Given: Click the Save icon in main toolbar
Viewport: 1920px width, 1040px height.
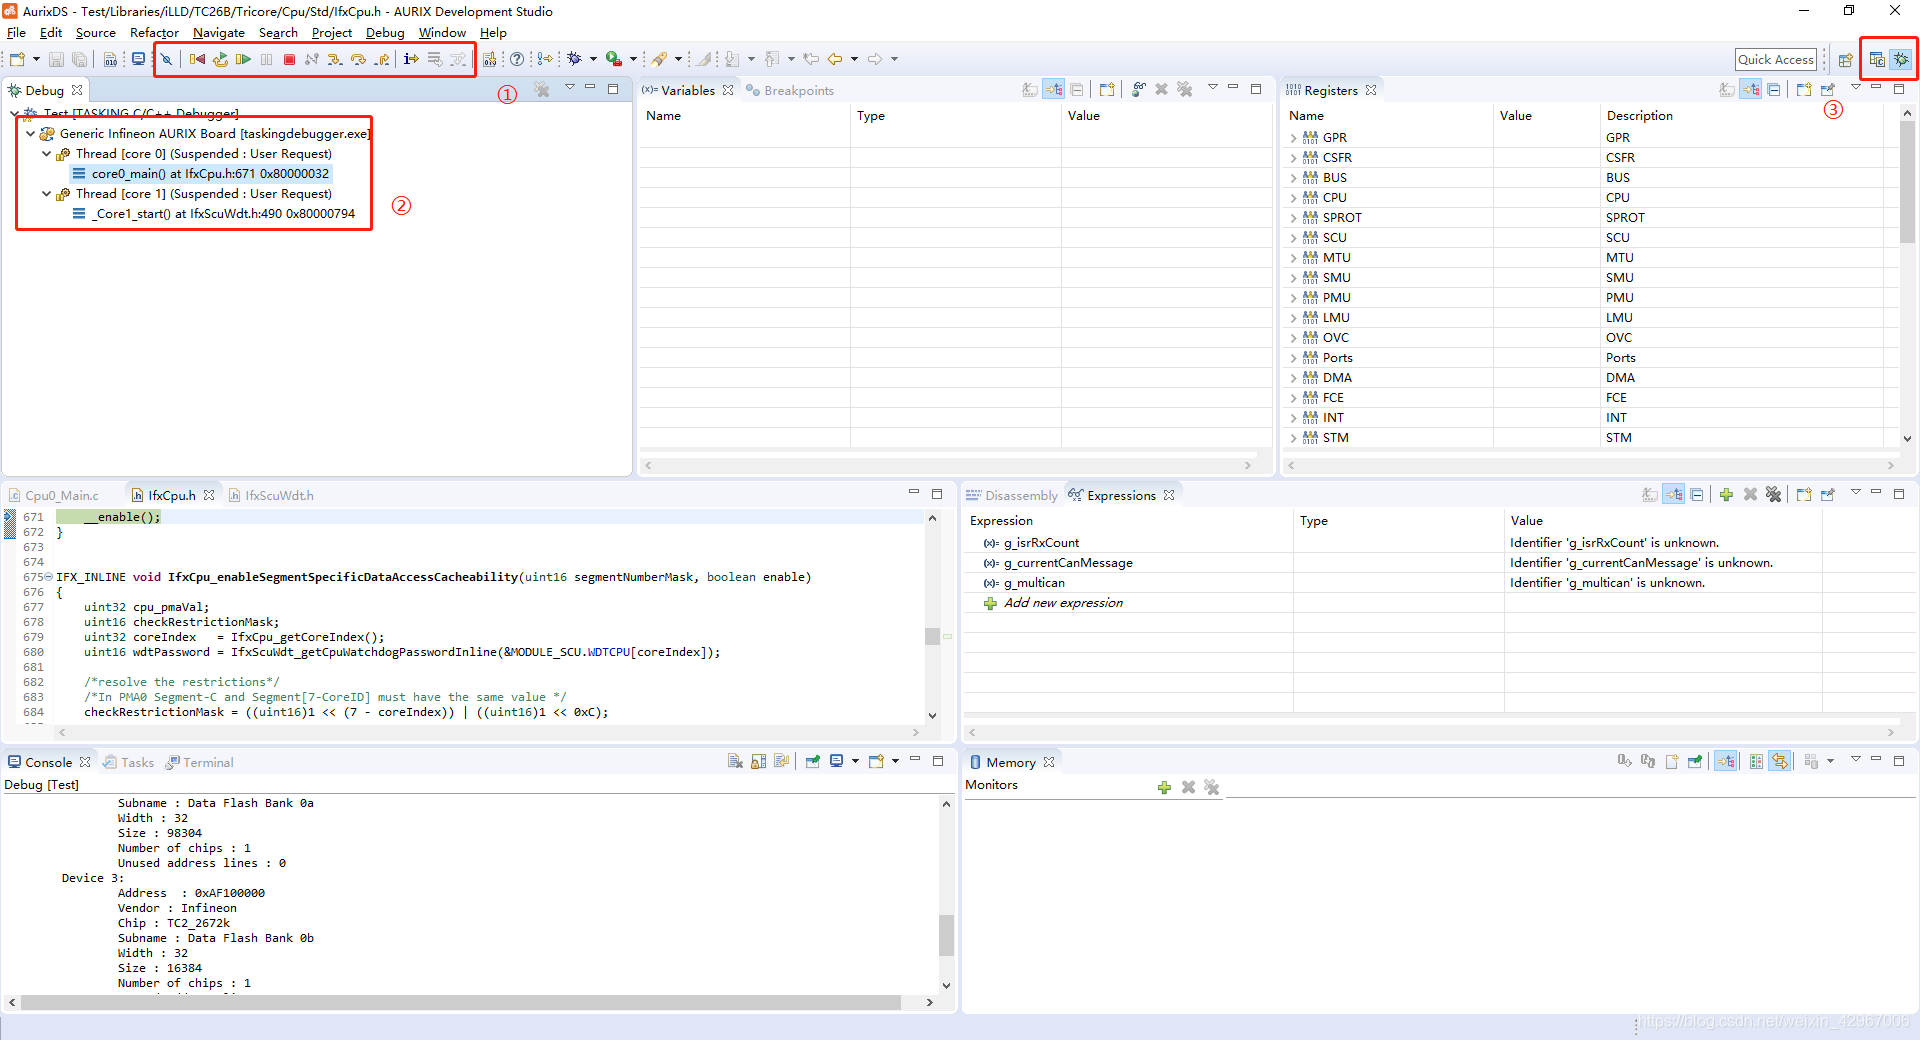Looking at the screenshot, I should 56,60.
